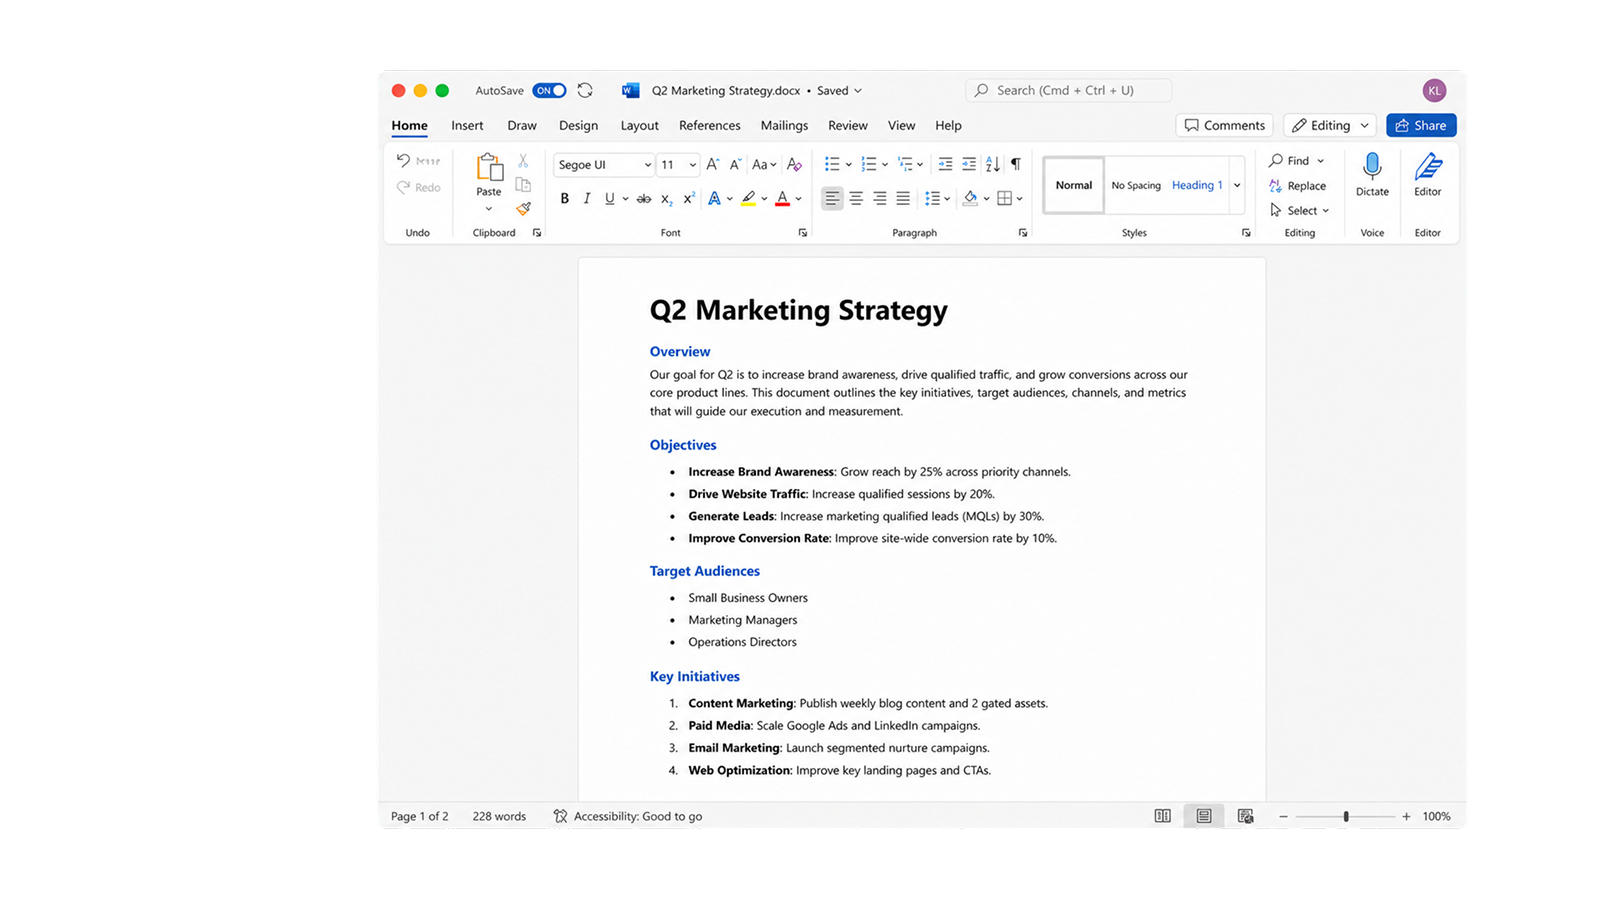Open the References ribbon tab

710,125
